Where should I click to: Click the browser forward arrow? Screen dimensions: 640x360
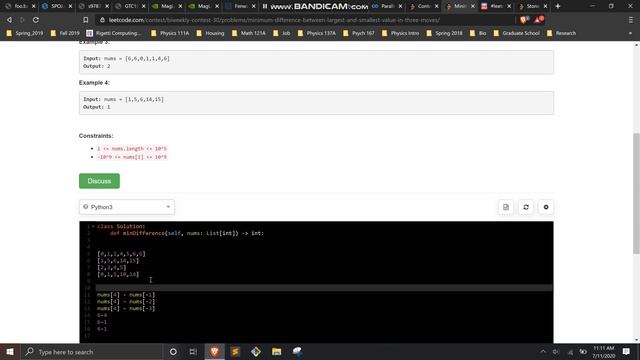coord(22,20)
